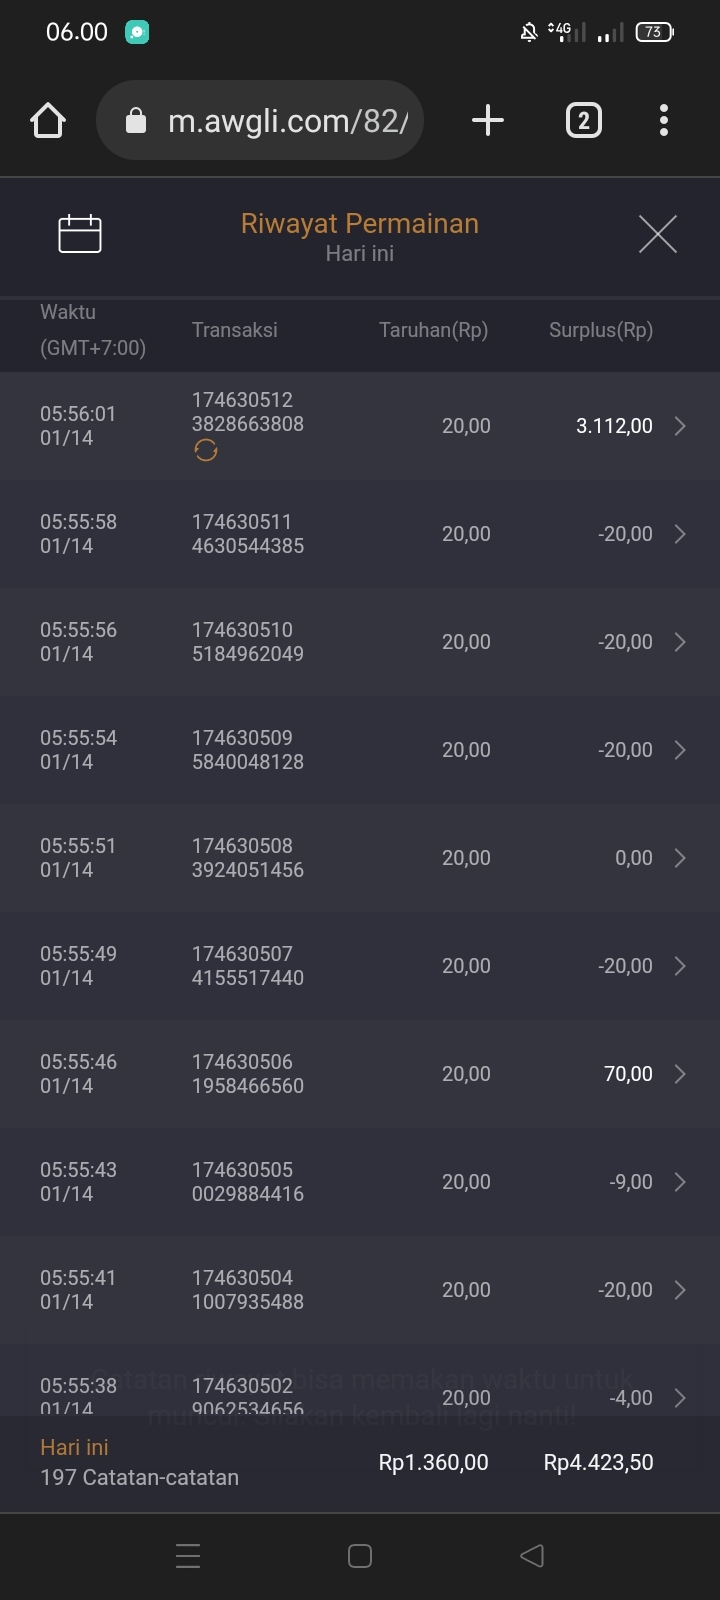This screenshot has height=1600, width=720.
Task: Tap the Riwayat Permainan title
Action: click(360, 224)
